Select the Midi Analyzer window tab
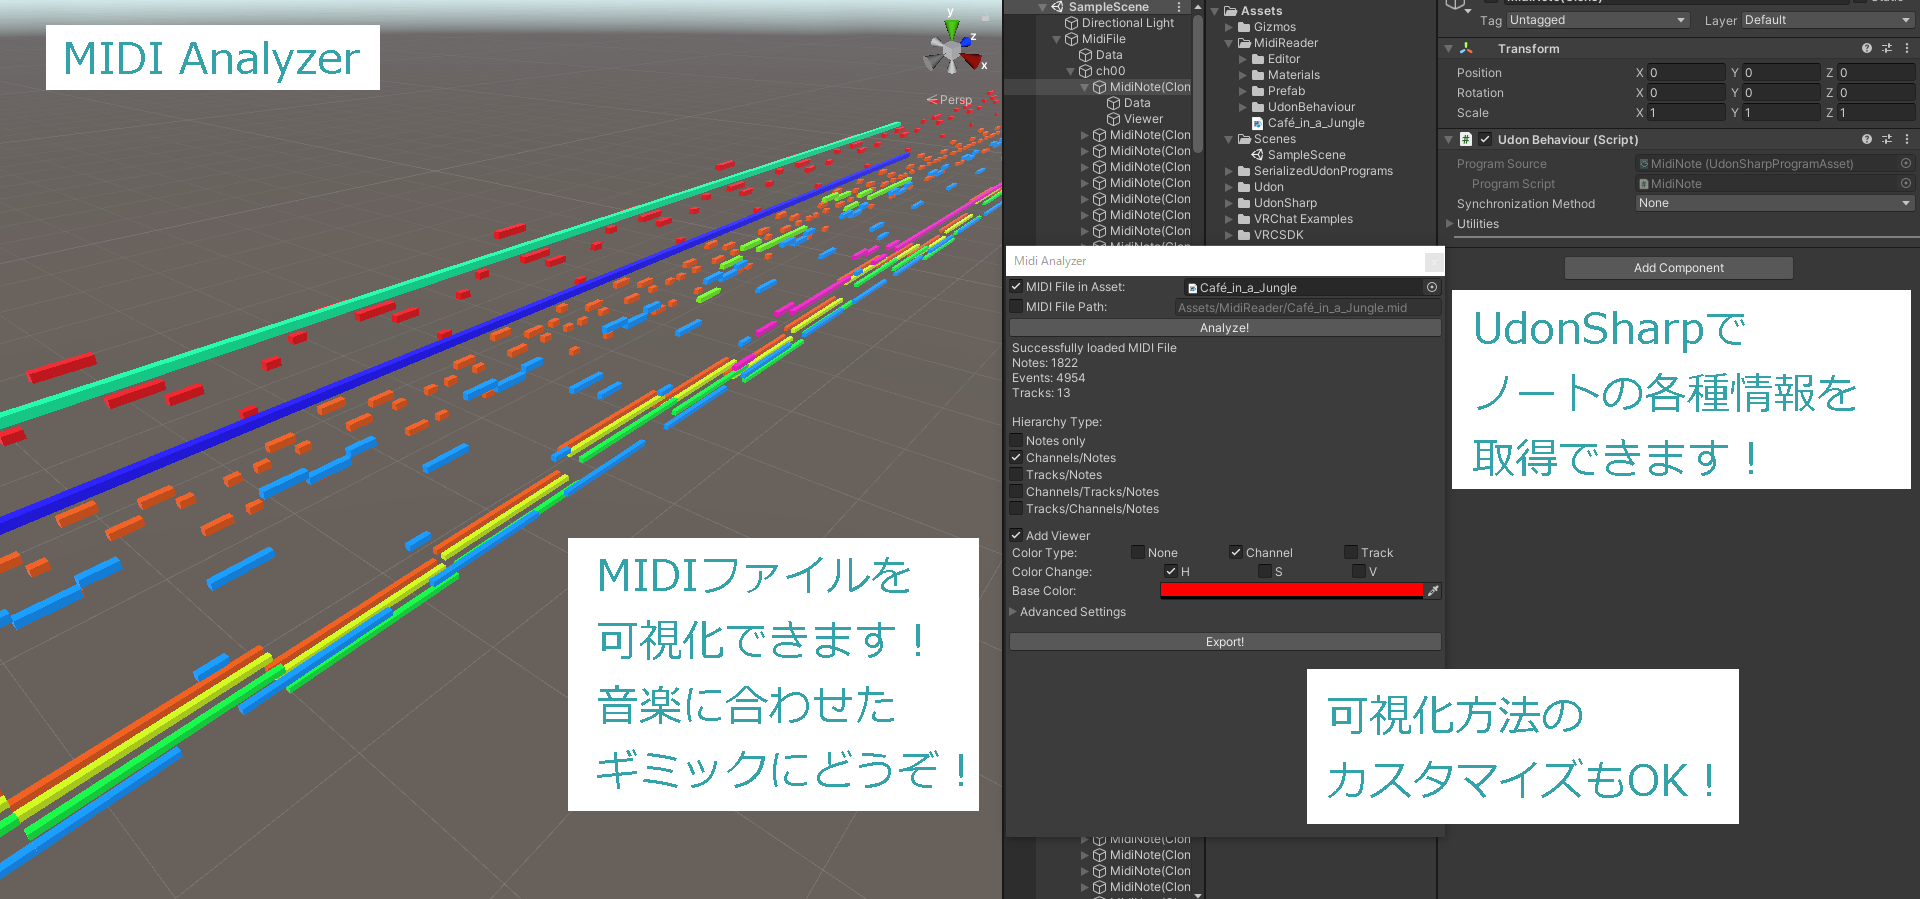This screenshot has width=1920, height=899. (1050, 261)
